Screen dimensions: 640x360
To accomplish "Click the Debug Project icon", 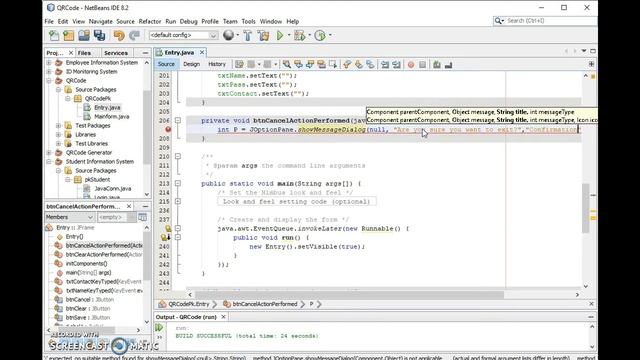I will point(300,36).
